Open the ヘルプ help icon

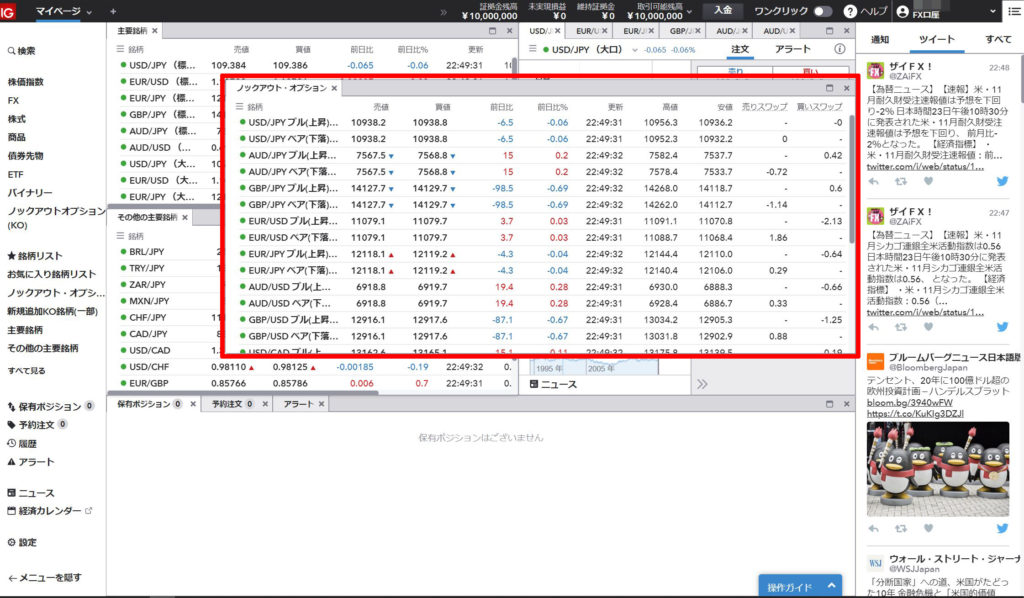pyautogui.click(x=850, y=11)
